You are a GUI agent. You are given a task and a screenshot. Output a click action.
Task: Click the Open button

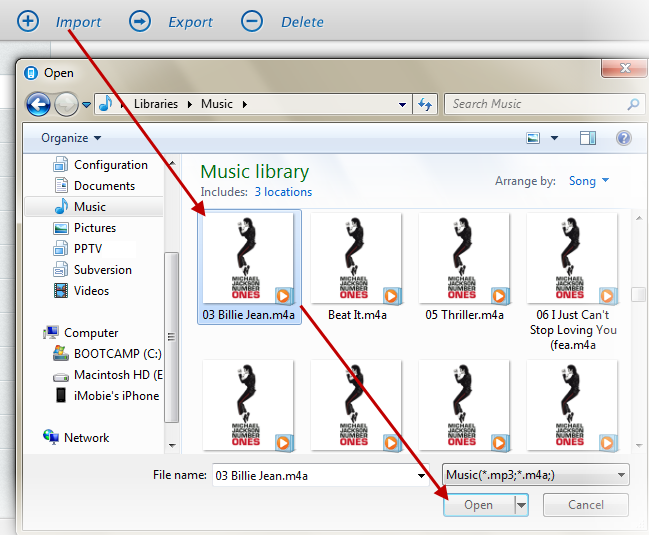coord(478,505)
